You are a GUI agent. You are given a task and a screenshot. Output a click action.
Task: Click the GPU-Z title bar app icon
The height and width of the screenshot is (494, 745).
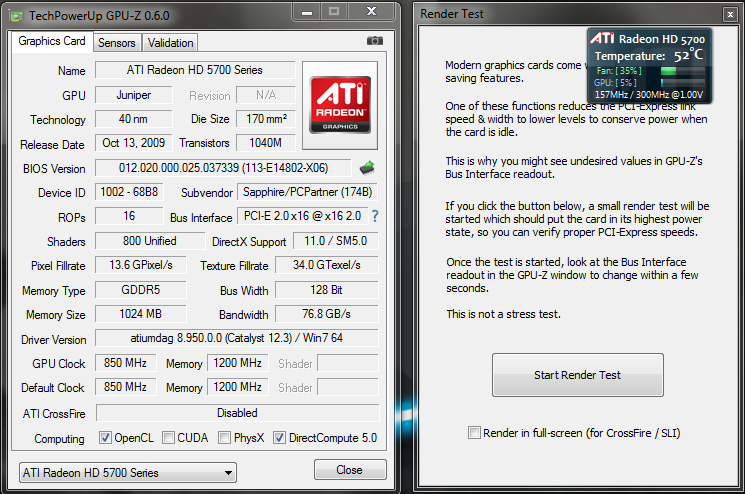(x=16, y=16)
